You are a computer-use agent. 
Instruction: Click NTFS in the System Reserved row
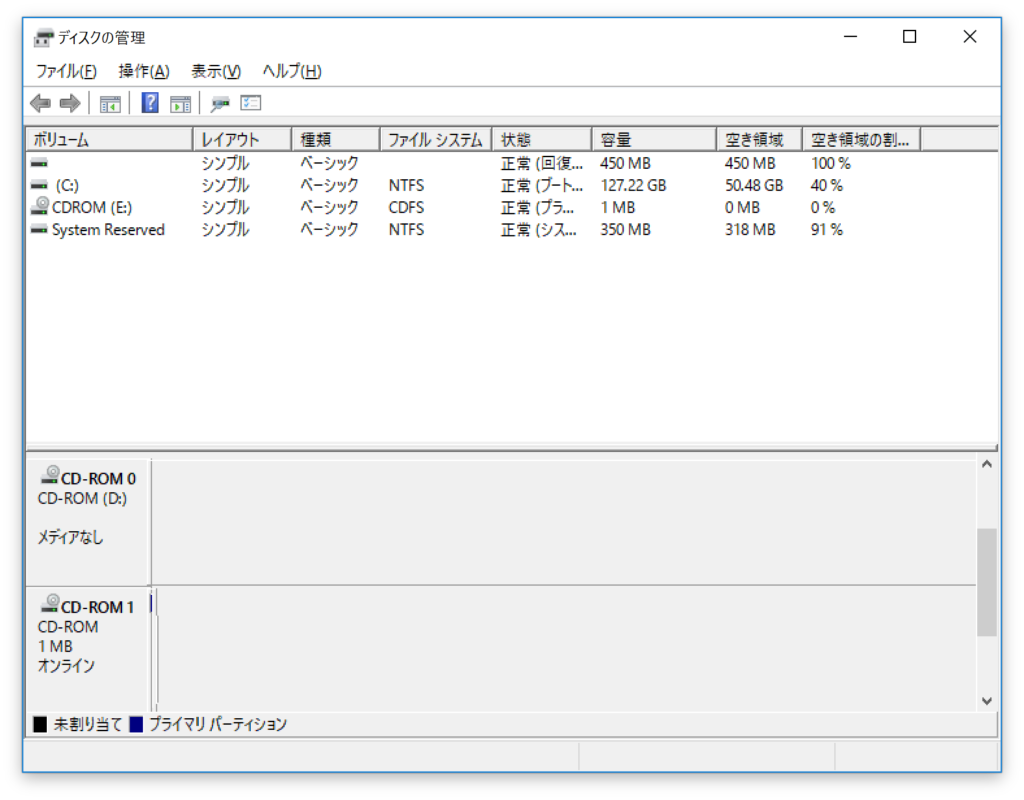pyautogui.click(x=406, y=230)
